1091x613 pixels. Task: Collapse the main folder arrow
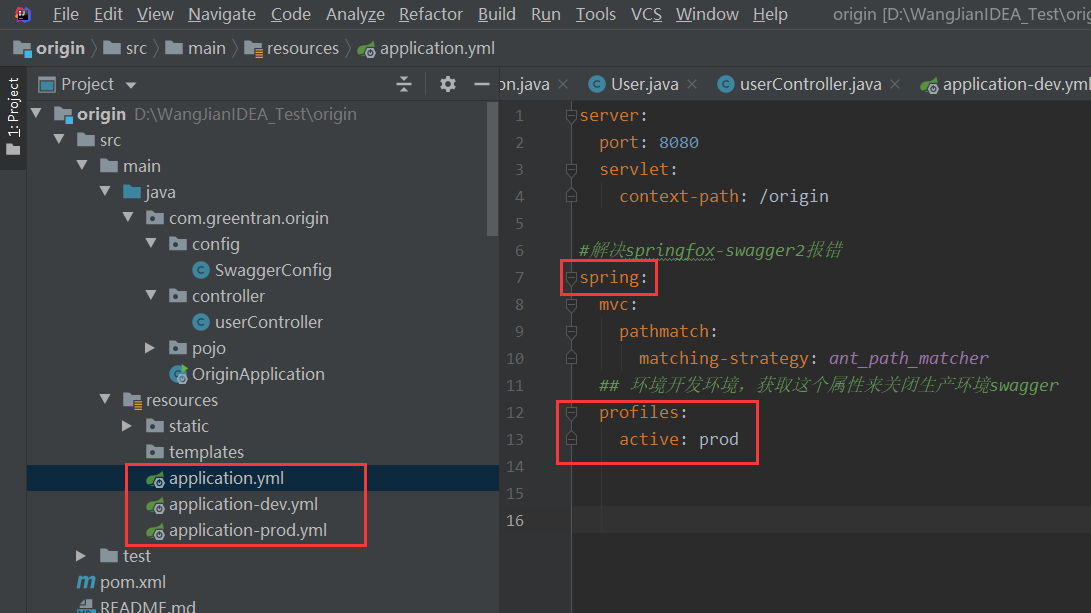pyautogui.click(x=83, y=166)
